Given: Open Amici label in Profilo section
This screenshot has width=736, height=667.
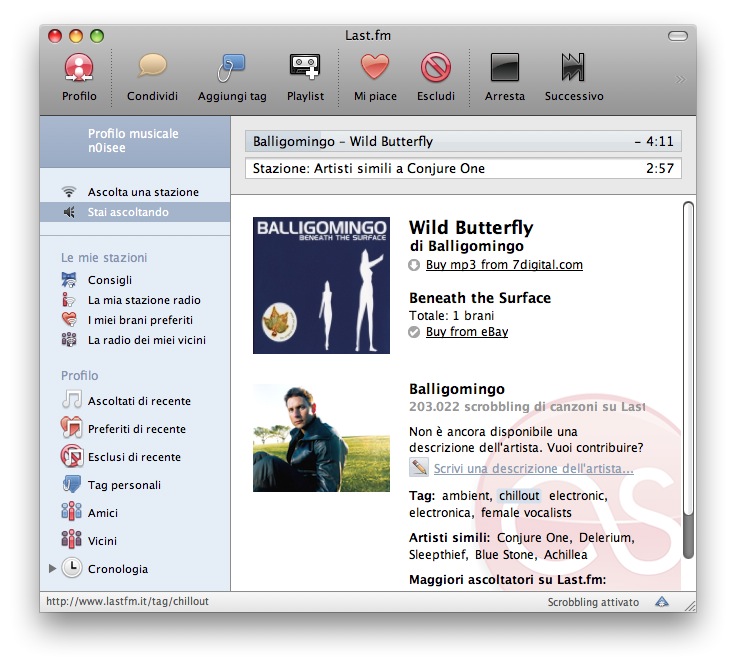Looking at the screenshot, I should [x=103, y=513].
